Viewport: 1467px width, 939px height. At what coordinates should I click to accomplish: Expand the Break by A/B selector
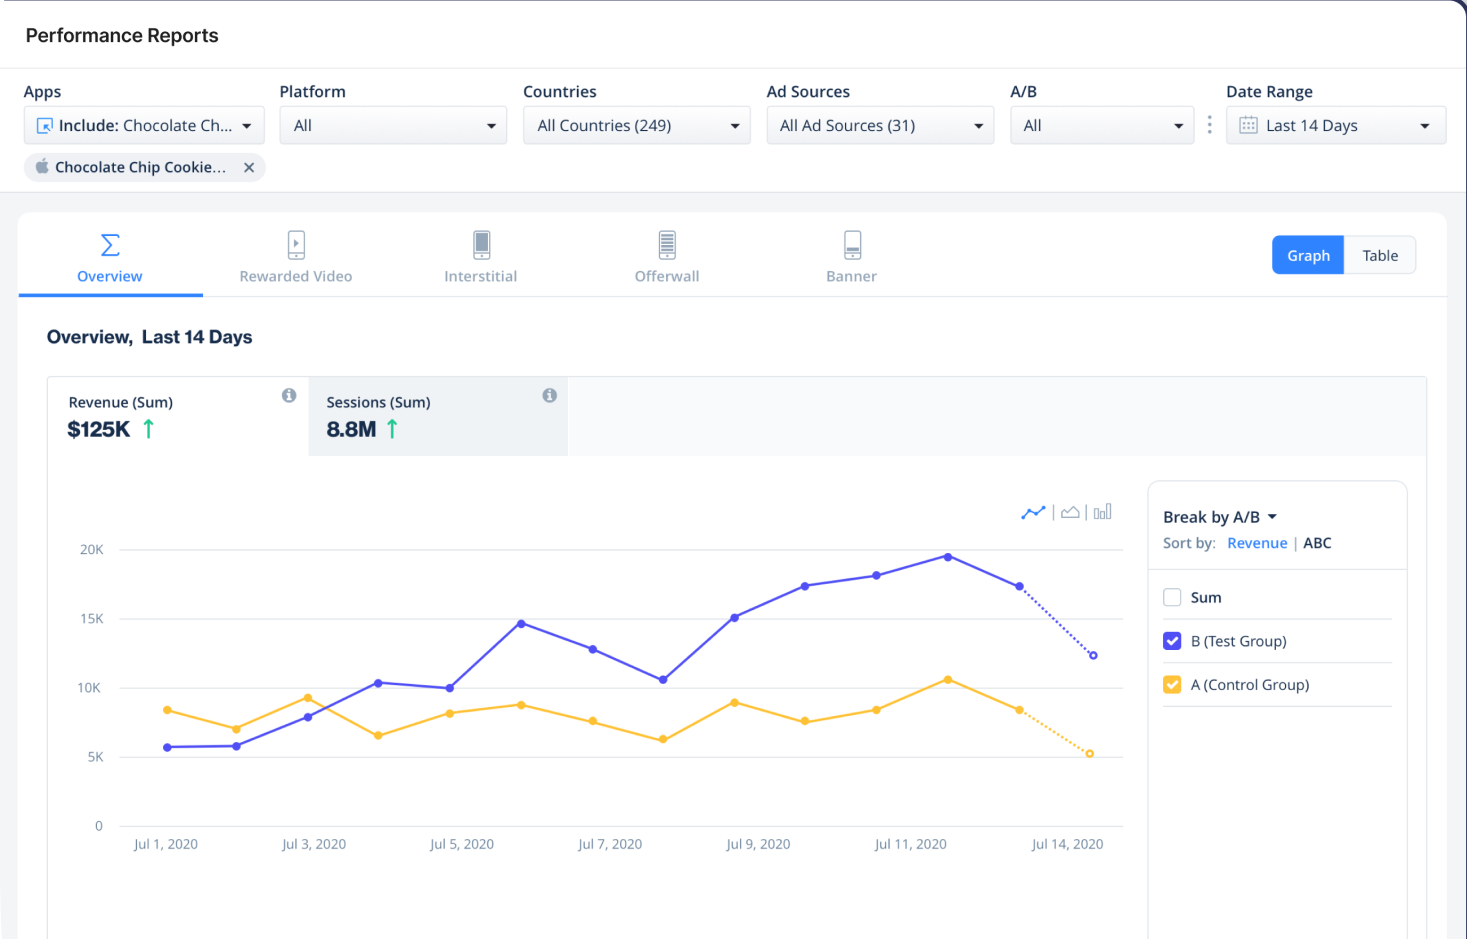[1220, 517]
